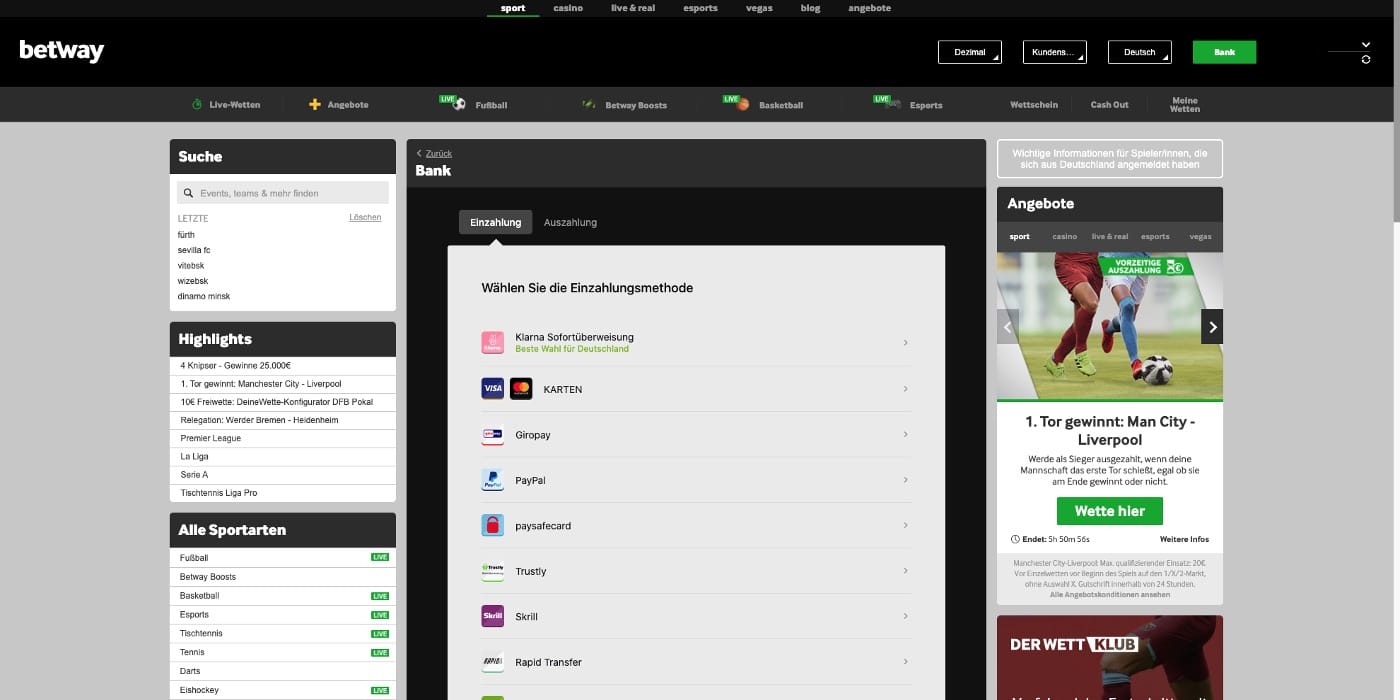
Task: Open Klarna Sofortüberweisung row chevron
Action: coord(905,343)
